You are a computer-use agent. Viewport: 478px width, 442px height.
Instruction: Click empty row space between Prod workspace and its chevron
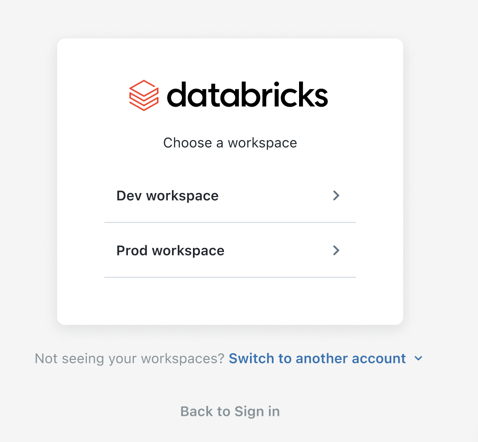pyautogui.click(x=278, y=250)
